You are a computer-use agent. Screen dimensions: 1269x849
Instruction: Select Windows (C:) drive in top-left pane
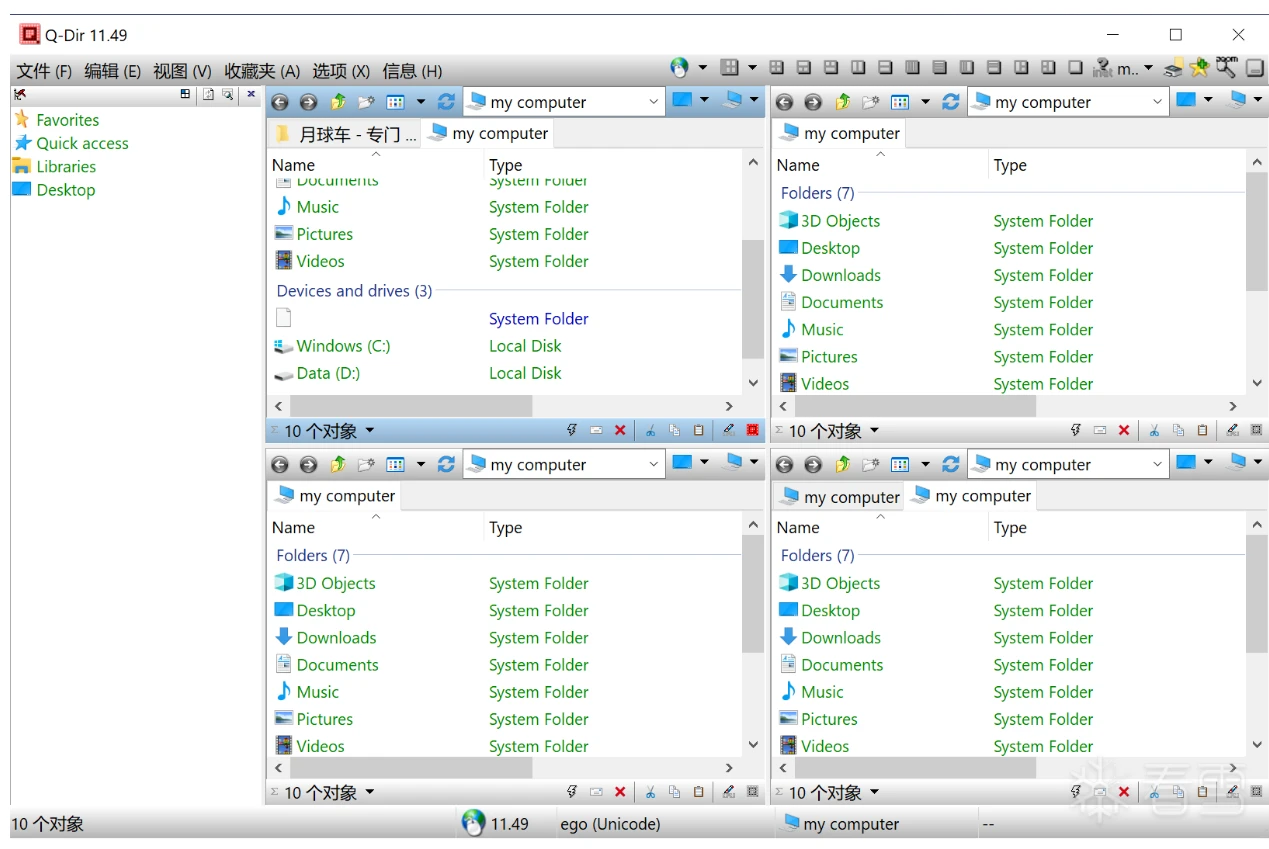coord(343,346)
